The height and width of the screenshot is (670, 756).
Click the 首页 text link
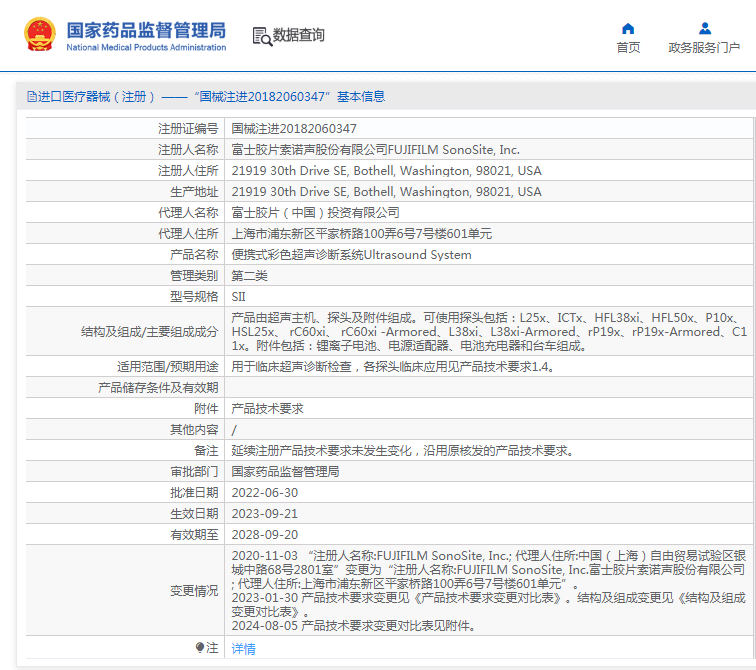[x=628, y=47]
